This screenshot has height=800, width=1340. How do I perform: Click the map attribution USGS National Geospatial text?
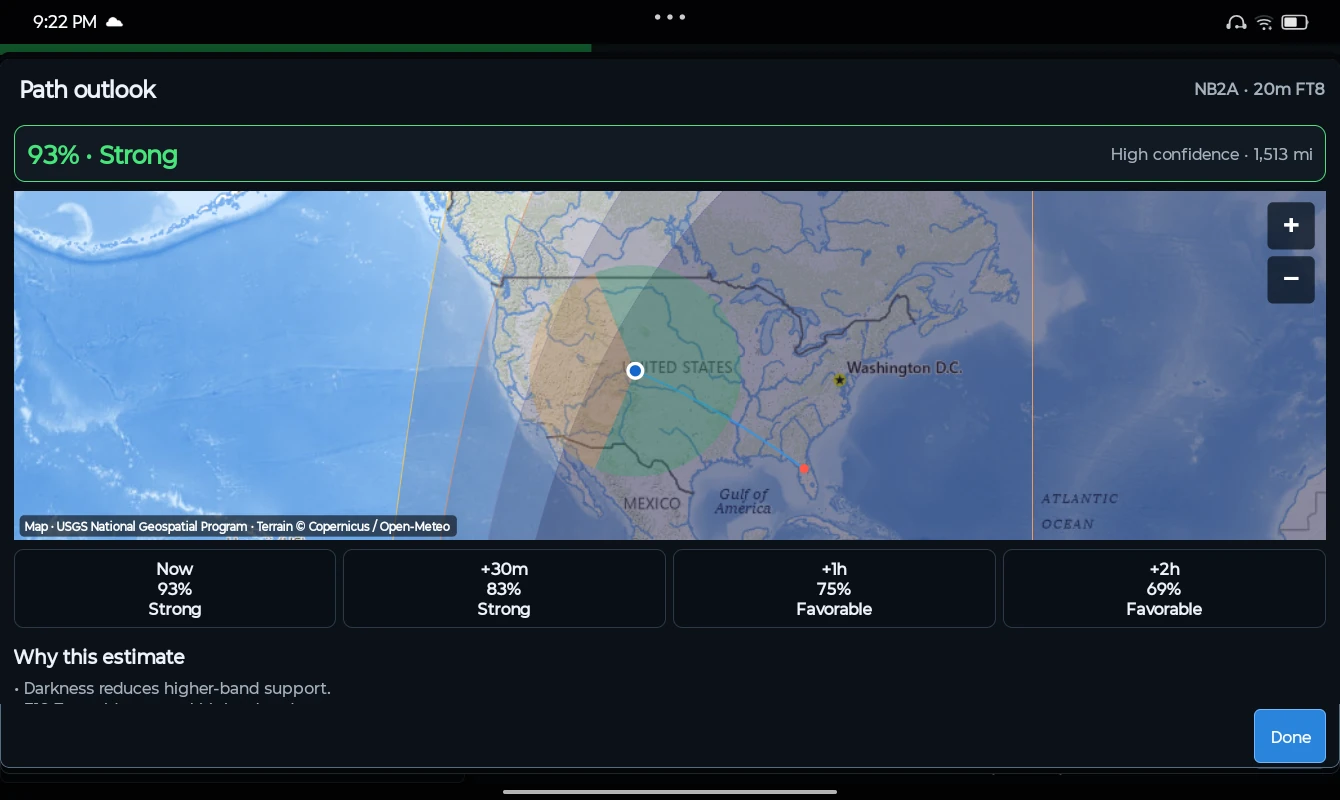point(238,526)
